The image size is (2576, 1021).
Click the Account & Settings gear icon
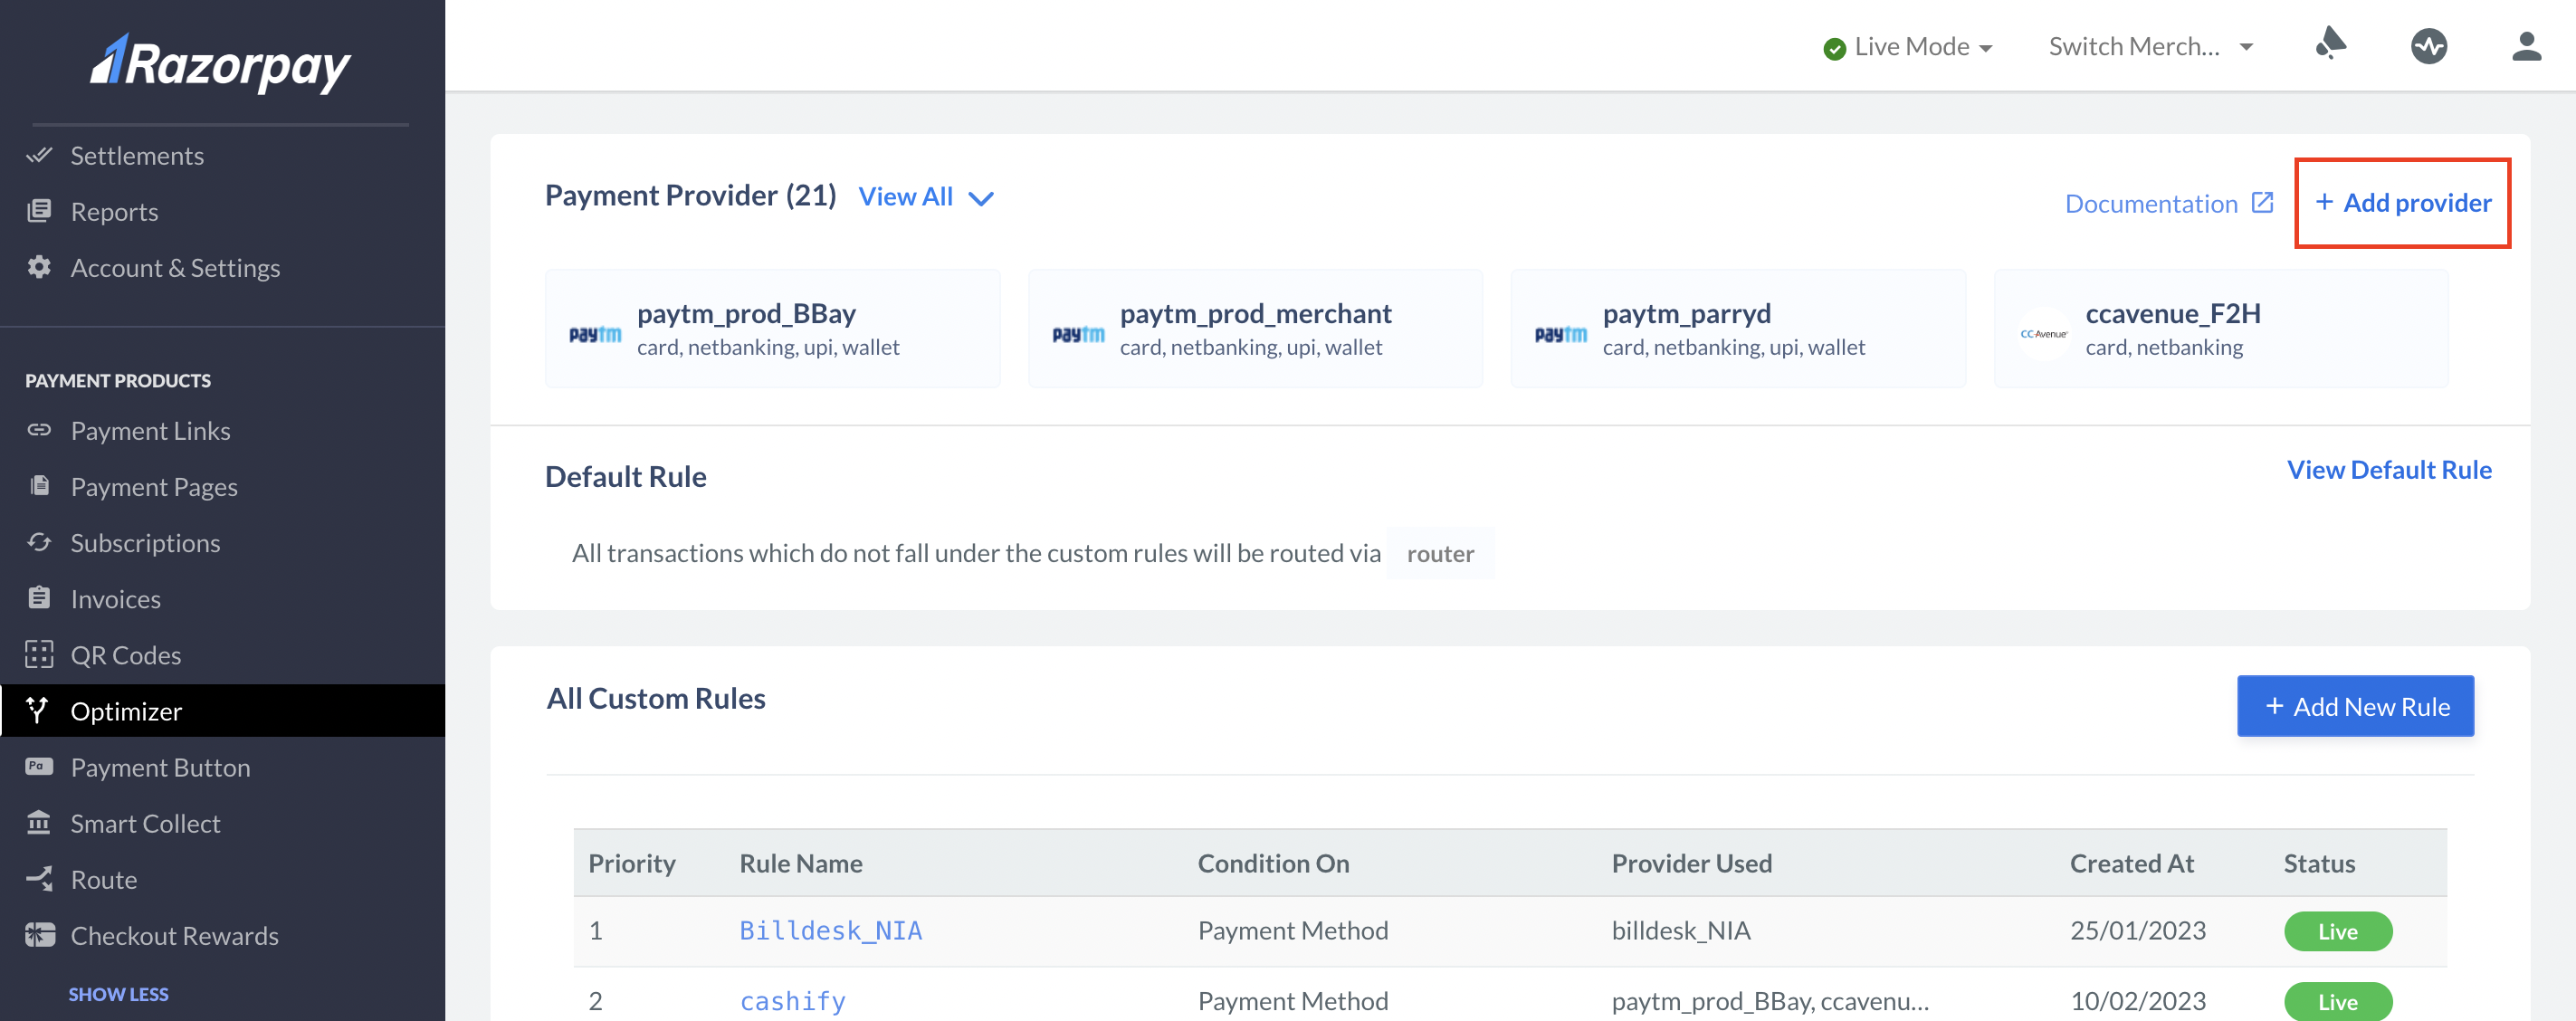click(x=39, y=267)
